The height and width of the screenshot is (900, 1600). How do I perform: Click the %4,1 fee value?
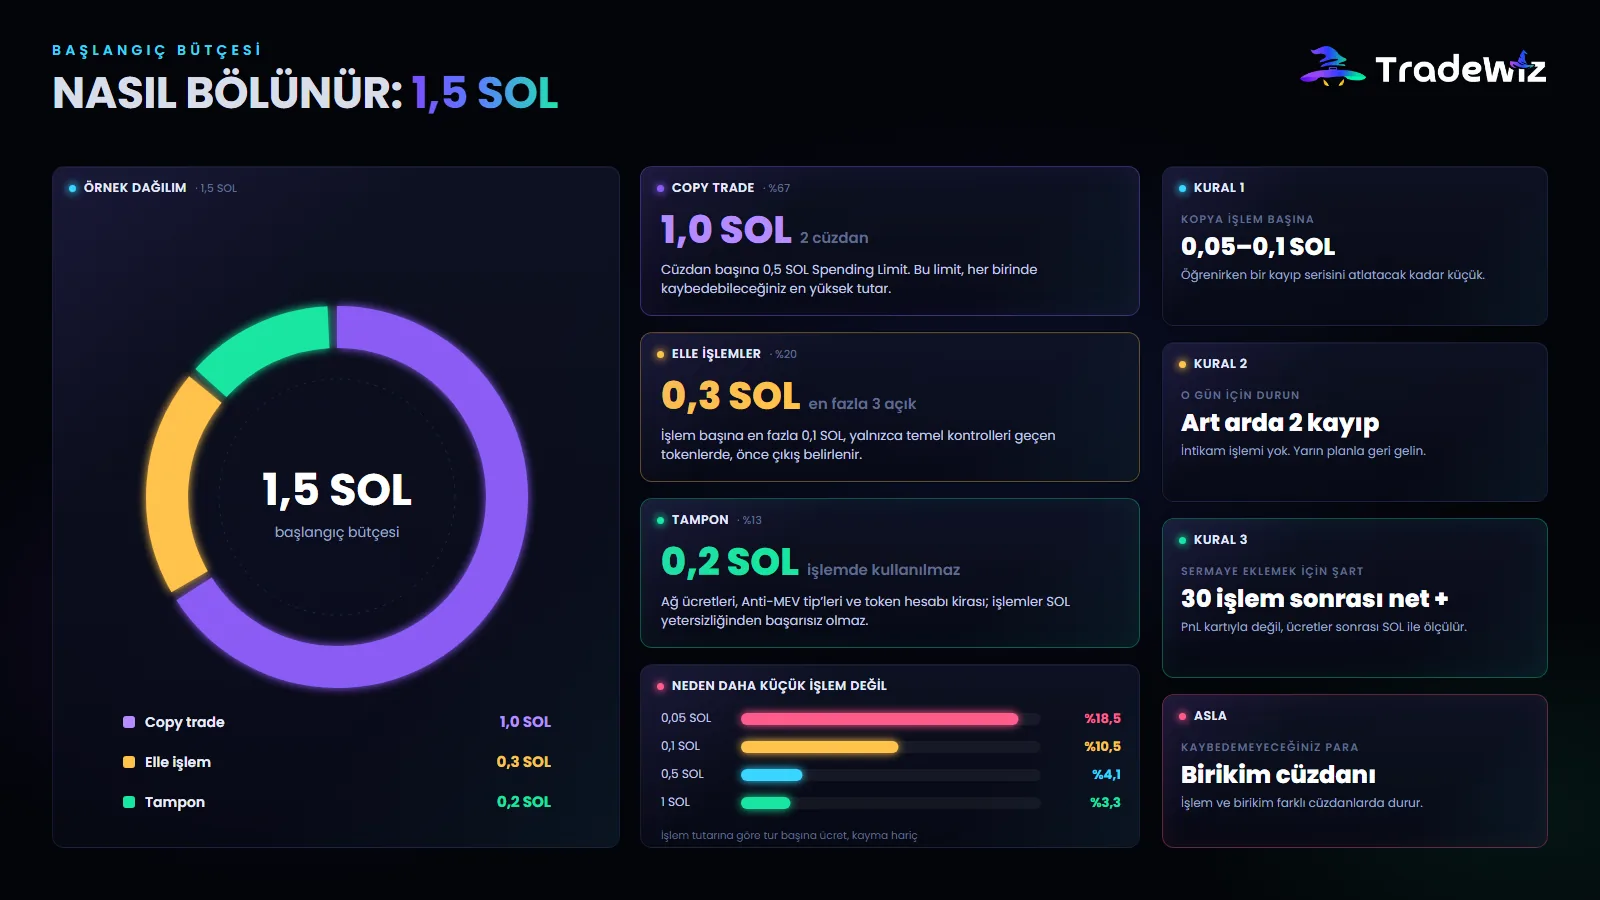(x=1106, y=774)
